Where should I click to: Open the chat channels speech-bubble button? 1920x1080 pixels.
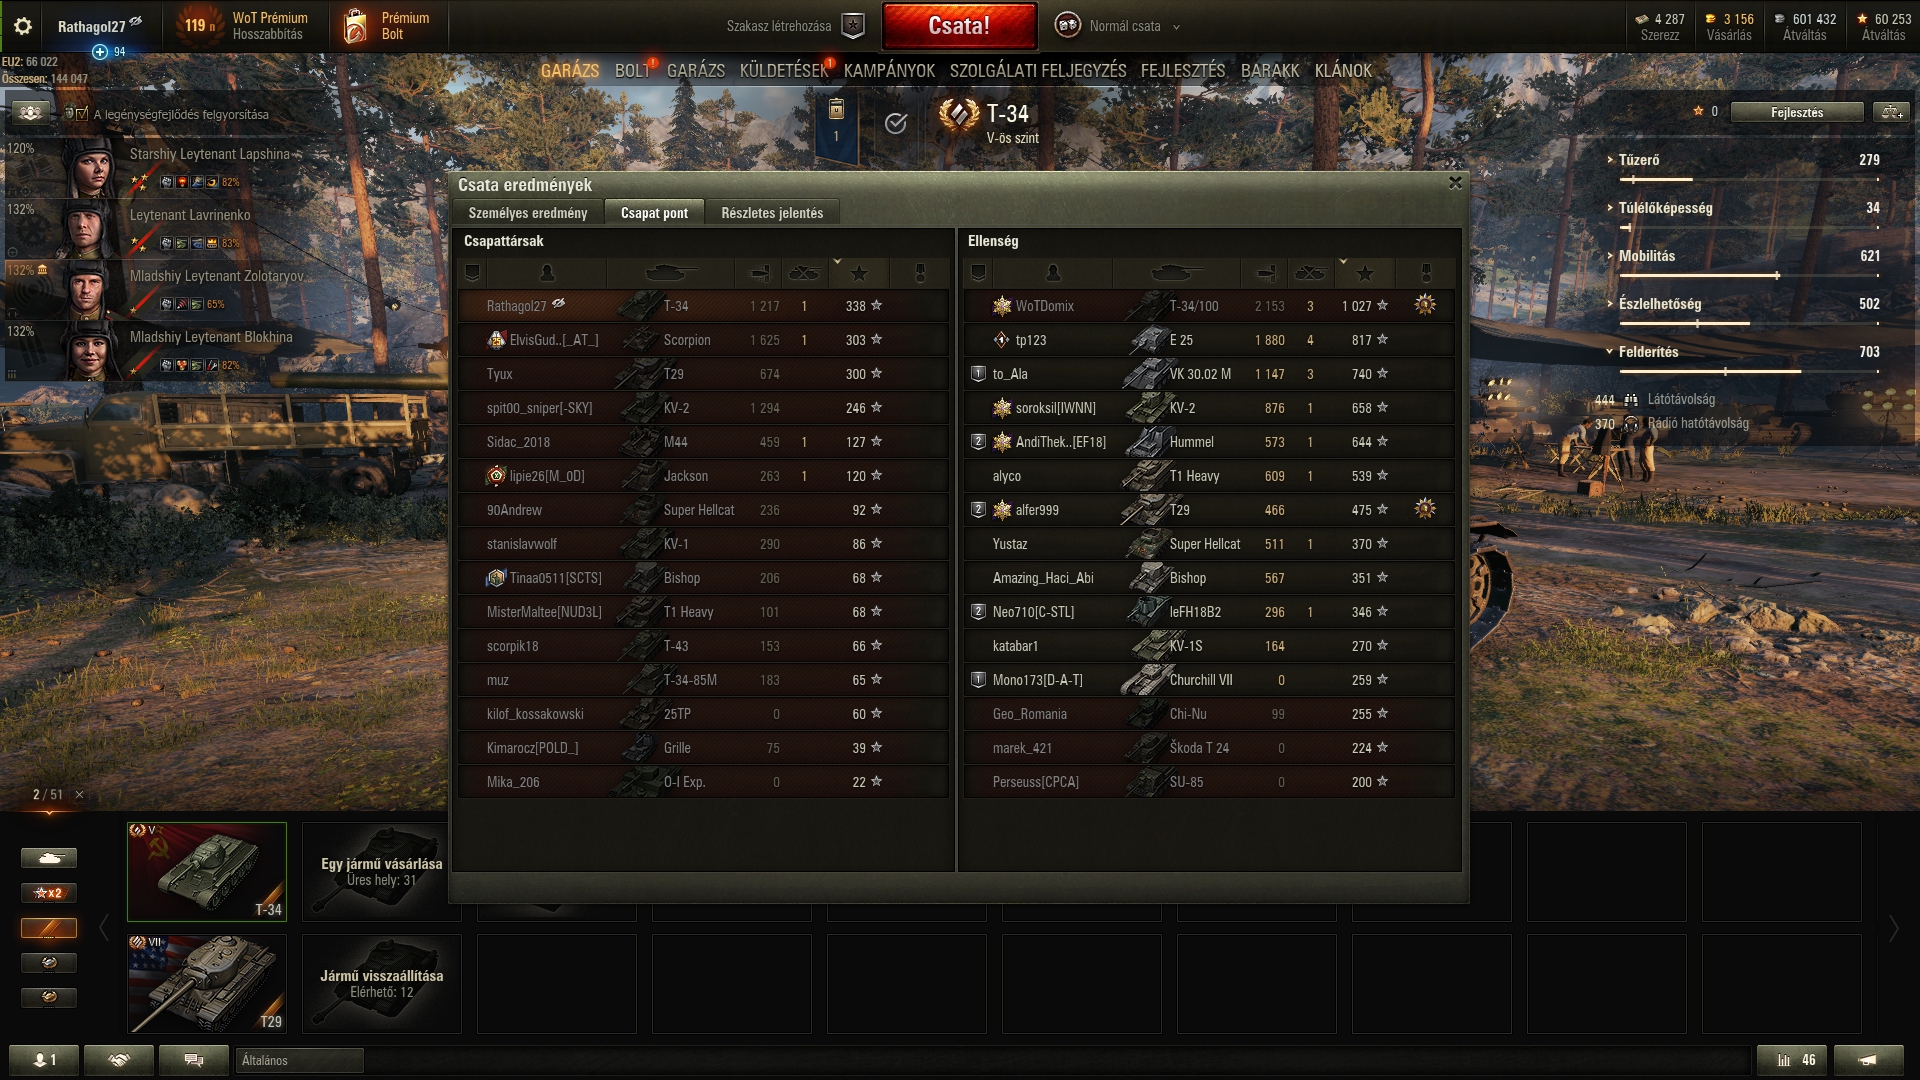point(194,1060)
